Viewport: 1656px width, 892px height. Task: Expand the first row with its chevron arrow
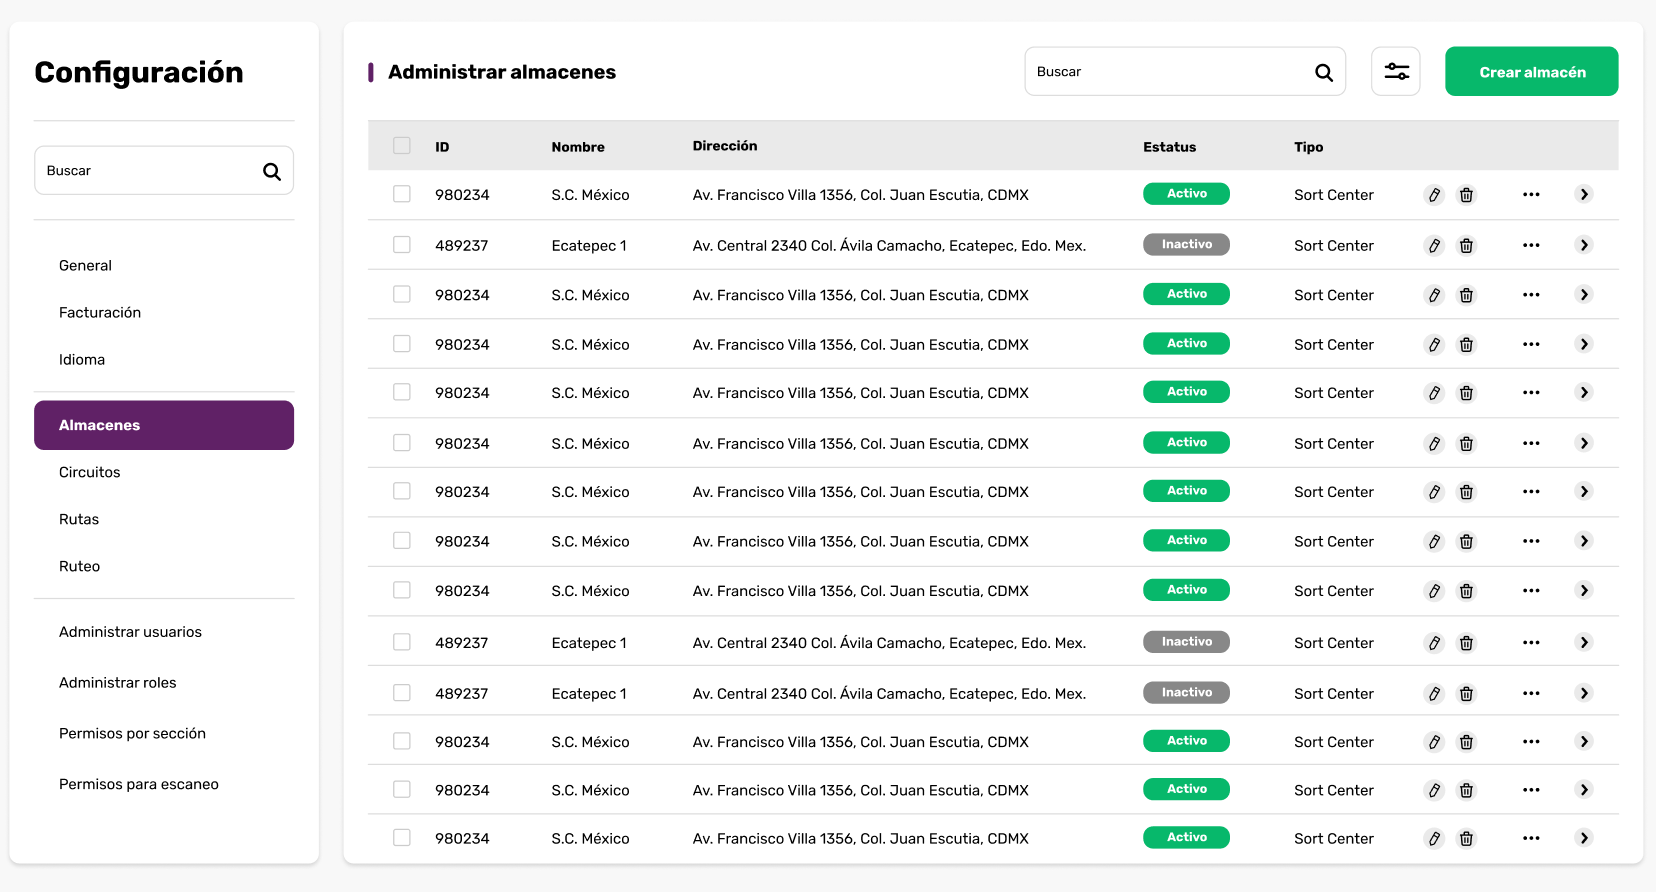click(x=1584, y=194)
